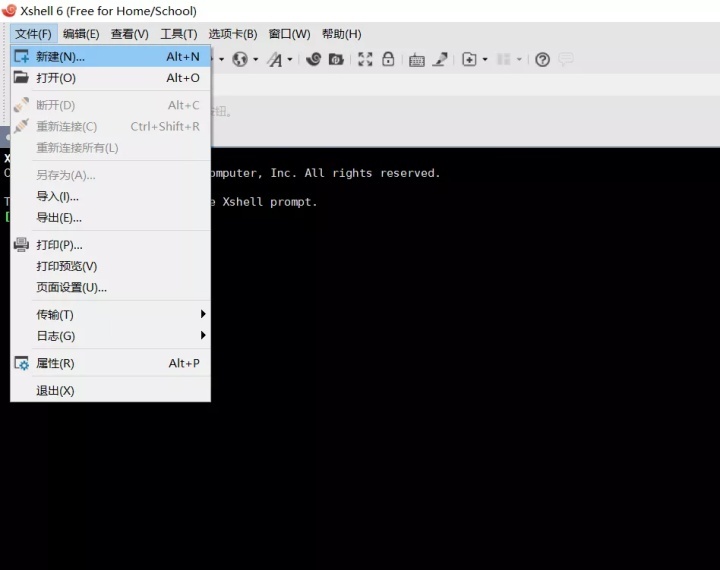720x570 pixels.
Task: Open the font settings A icon
Action: [275, 59]
